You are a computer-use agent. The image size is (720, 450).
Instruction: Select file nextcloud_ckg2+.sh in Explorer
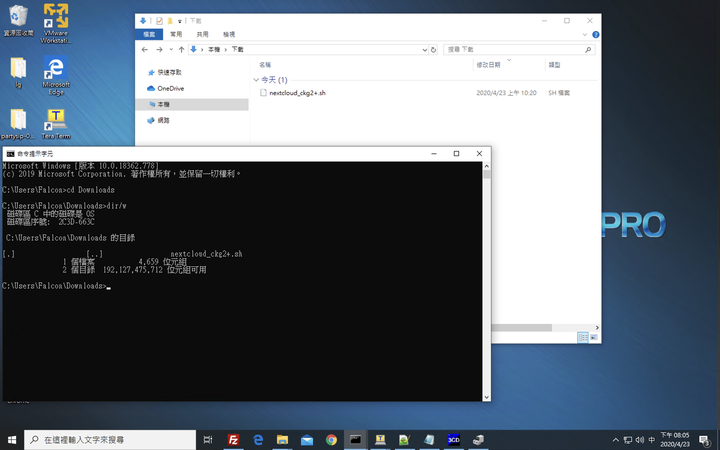pyautogui.click(x=297, y=93)
